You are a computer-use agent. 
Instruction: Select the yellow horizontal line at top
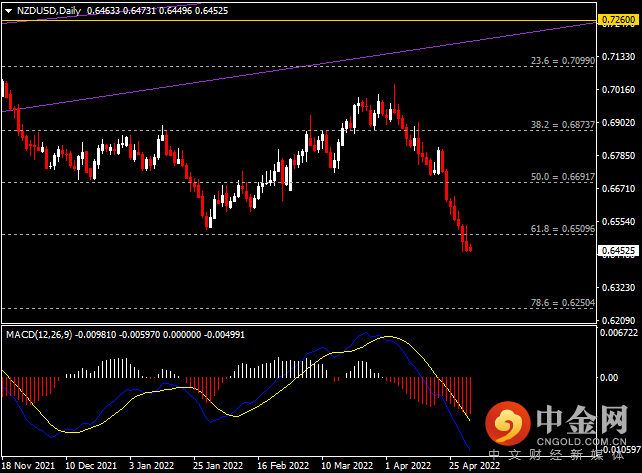299,20
